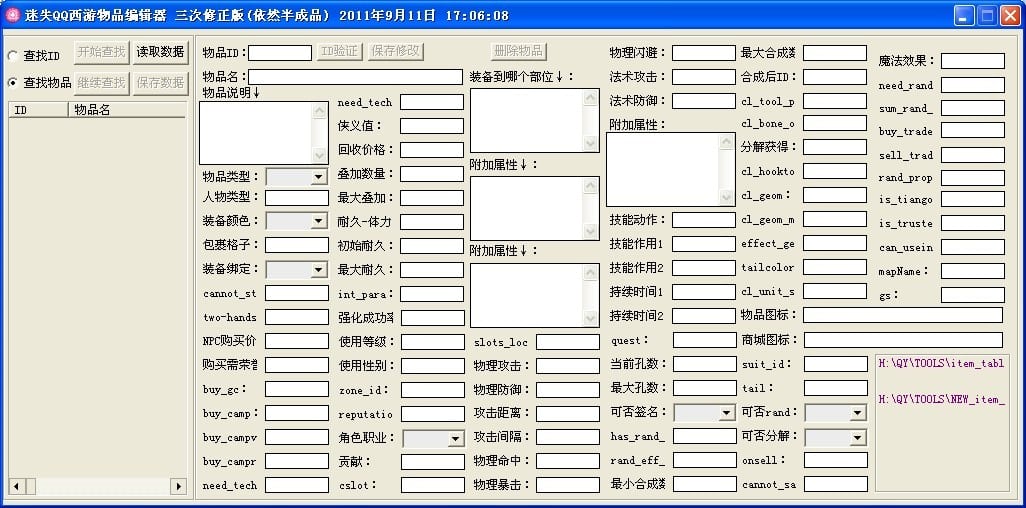
Task: Open the 物品类型 dropdown
Action: [318, 177]
